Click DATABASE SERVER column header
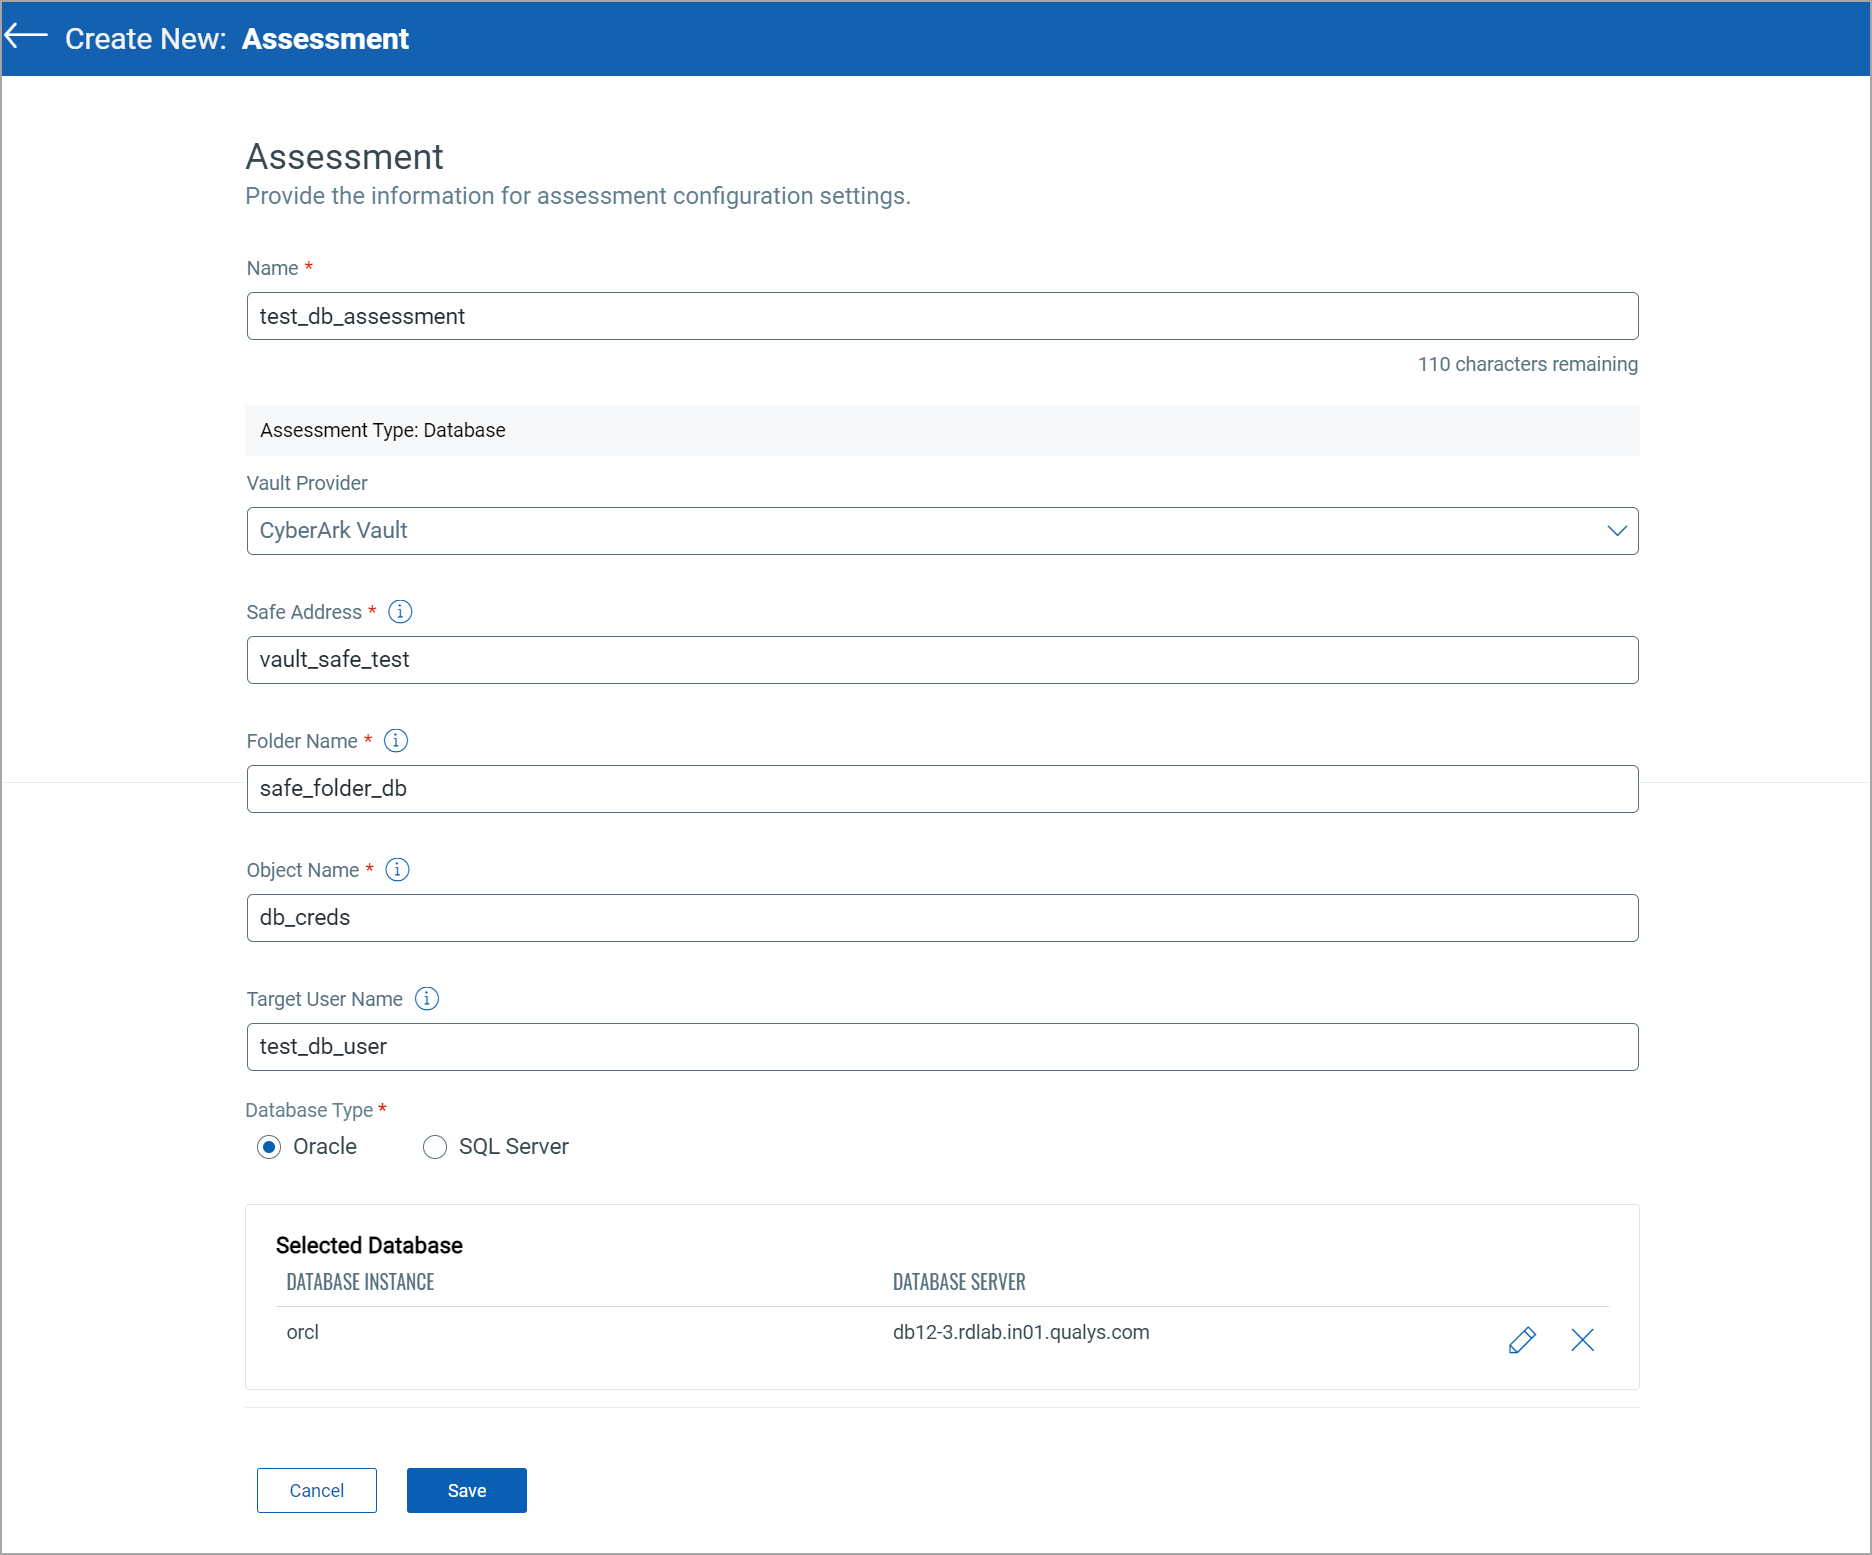Image resolution: width=1872 pixels, height=1555 pixels. 959,1282
